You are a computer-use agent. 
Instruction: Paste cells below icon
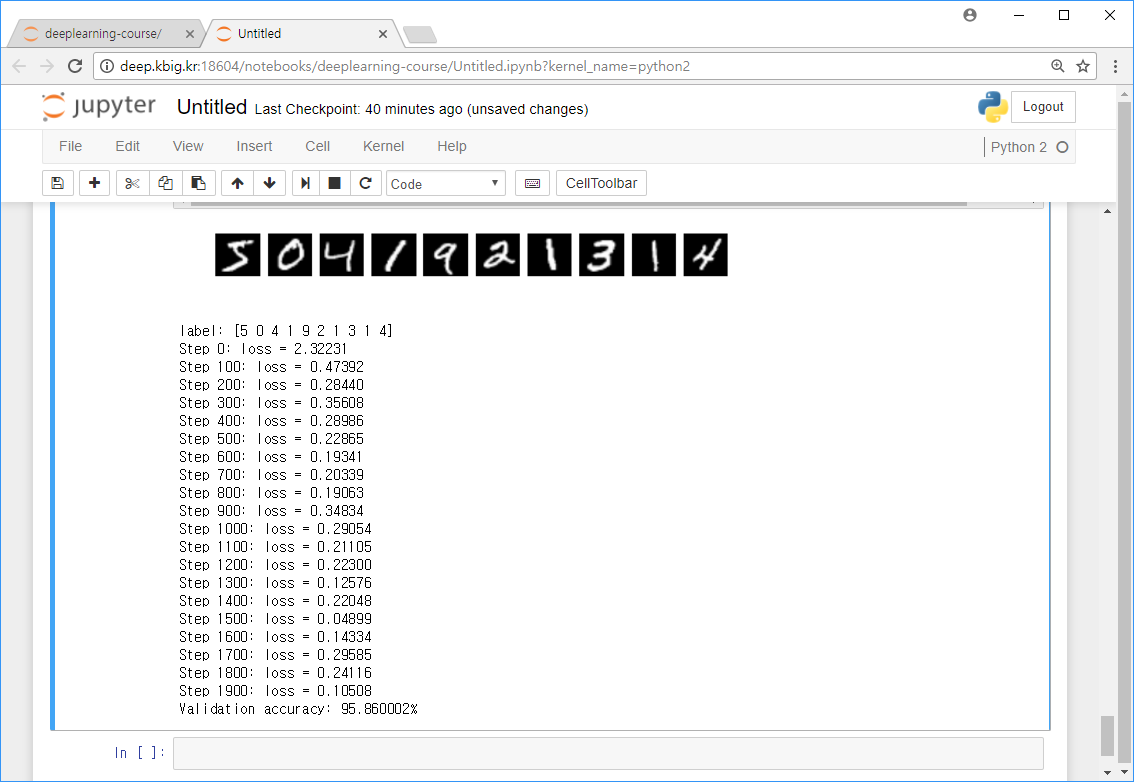(x=198, y=183)
